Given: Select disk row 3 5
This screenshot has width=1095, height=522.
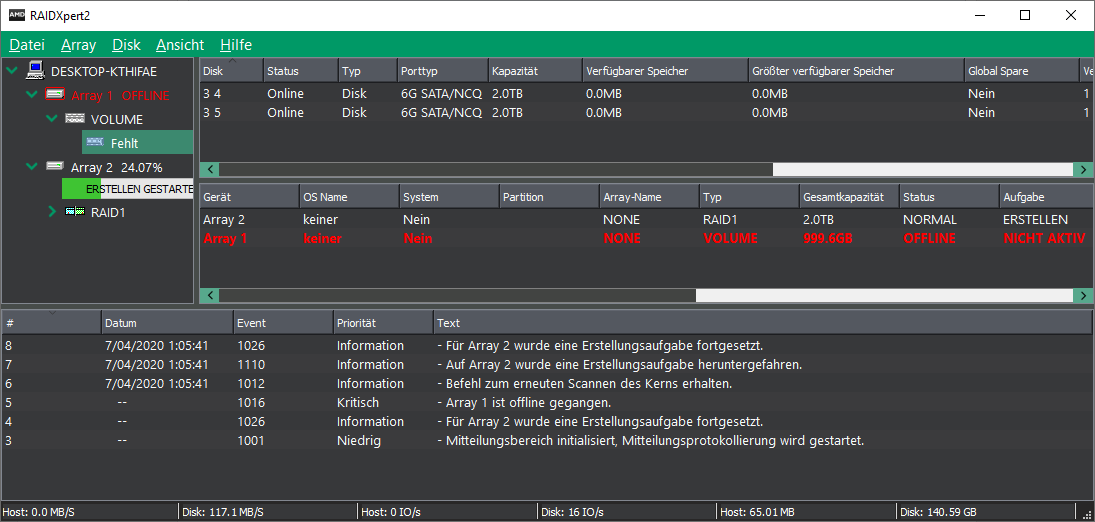Looking at the screenshot, I should coord(647,113).
